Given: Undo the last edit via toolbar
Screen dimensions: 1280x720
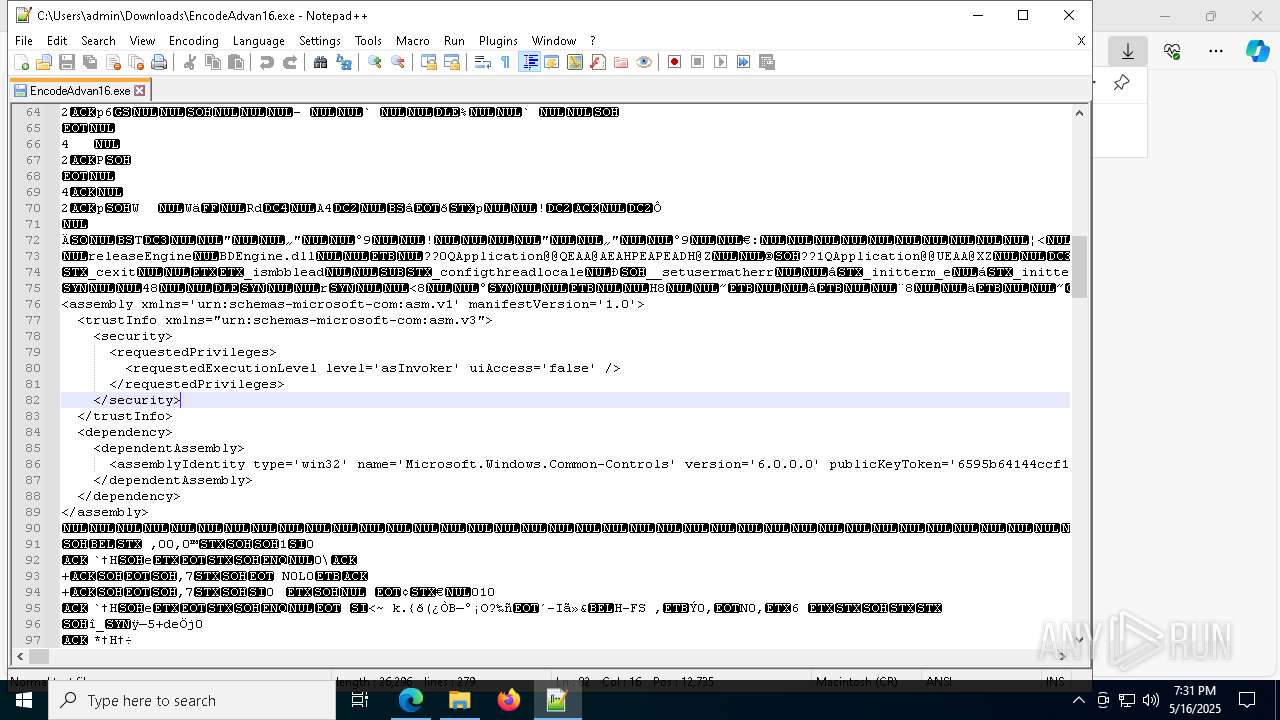Looking at the screenshot, I should [x=267, y=62].
